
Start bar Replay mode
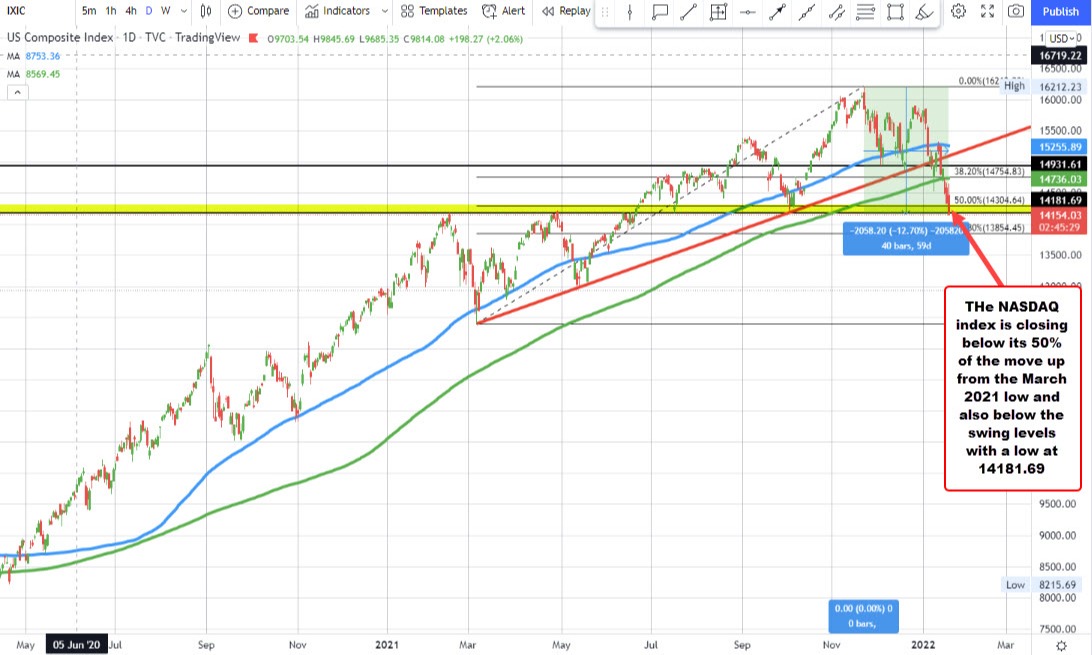pyautogui.click(x=566, y=11)
